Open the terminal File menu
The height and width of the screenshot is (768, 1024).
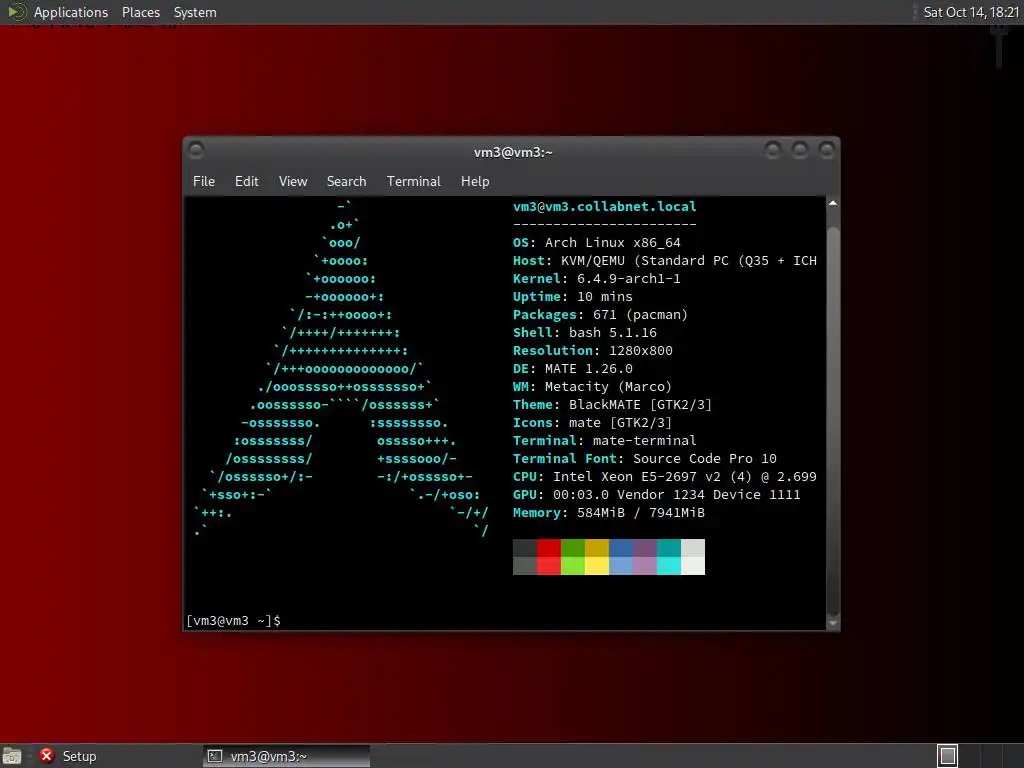[204, 182]
